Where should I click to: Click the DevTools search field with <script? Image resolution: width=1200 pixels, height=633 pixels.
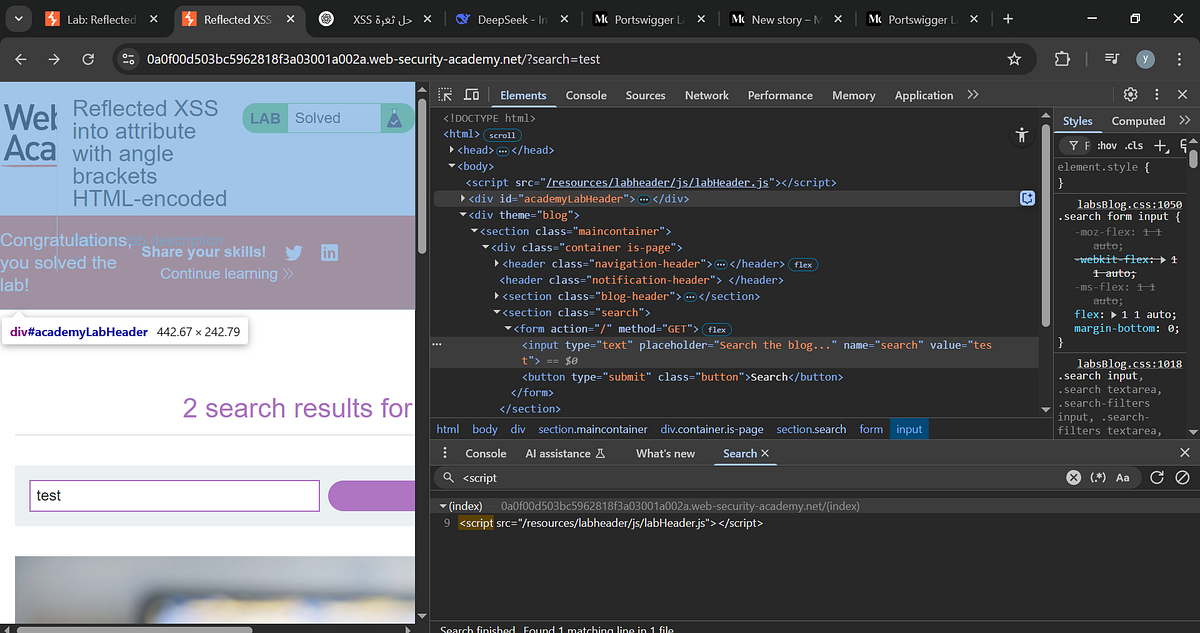coord(748,478)
